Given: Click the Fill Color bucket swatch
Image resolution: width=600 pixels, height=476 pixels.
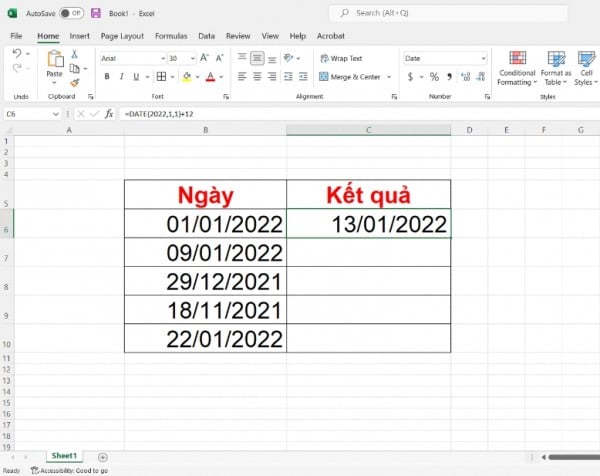Looking at the screenshot, I should click(187, 77).
